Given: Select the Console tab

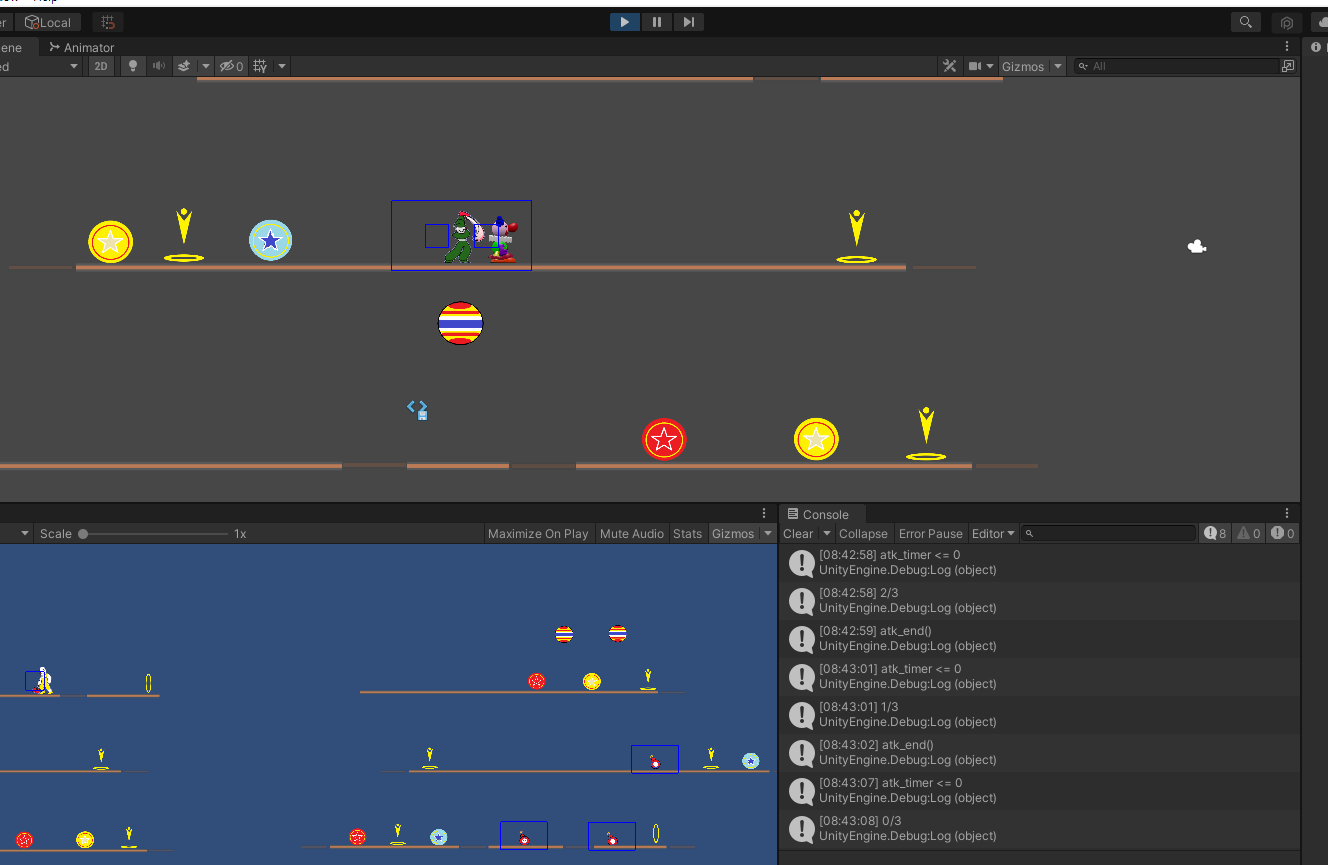Looking at the screenshot, I should point(817,514).
